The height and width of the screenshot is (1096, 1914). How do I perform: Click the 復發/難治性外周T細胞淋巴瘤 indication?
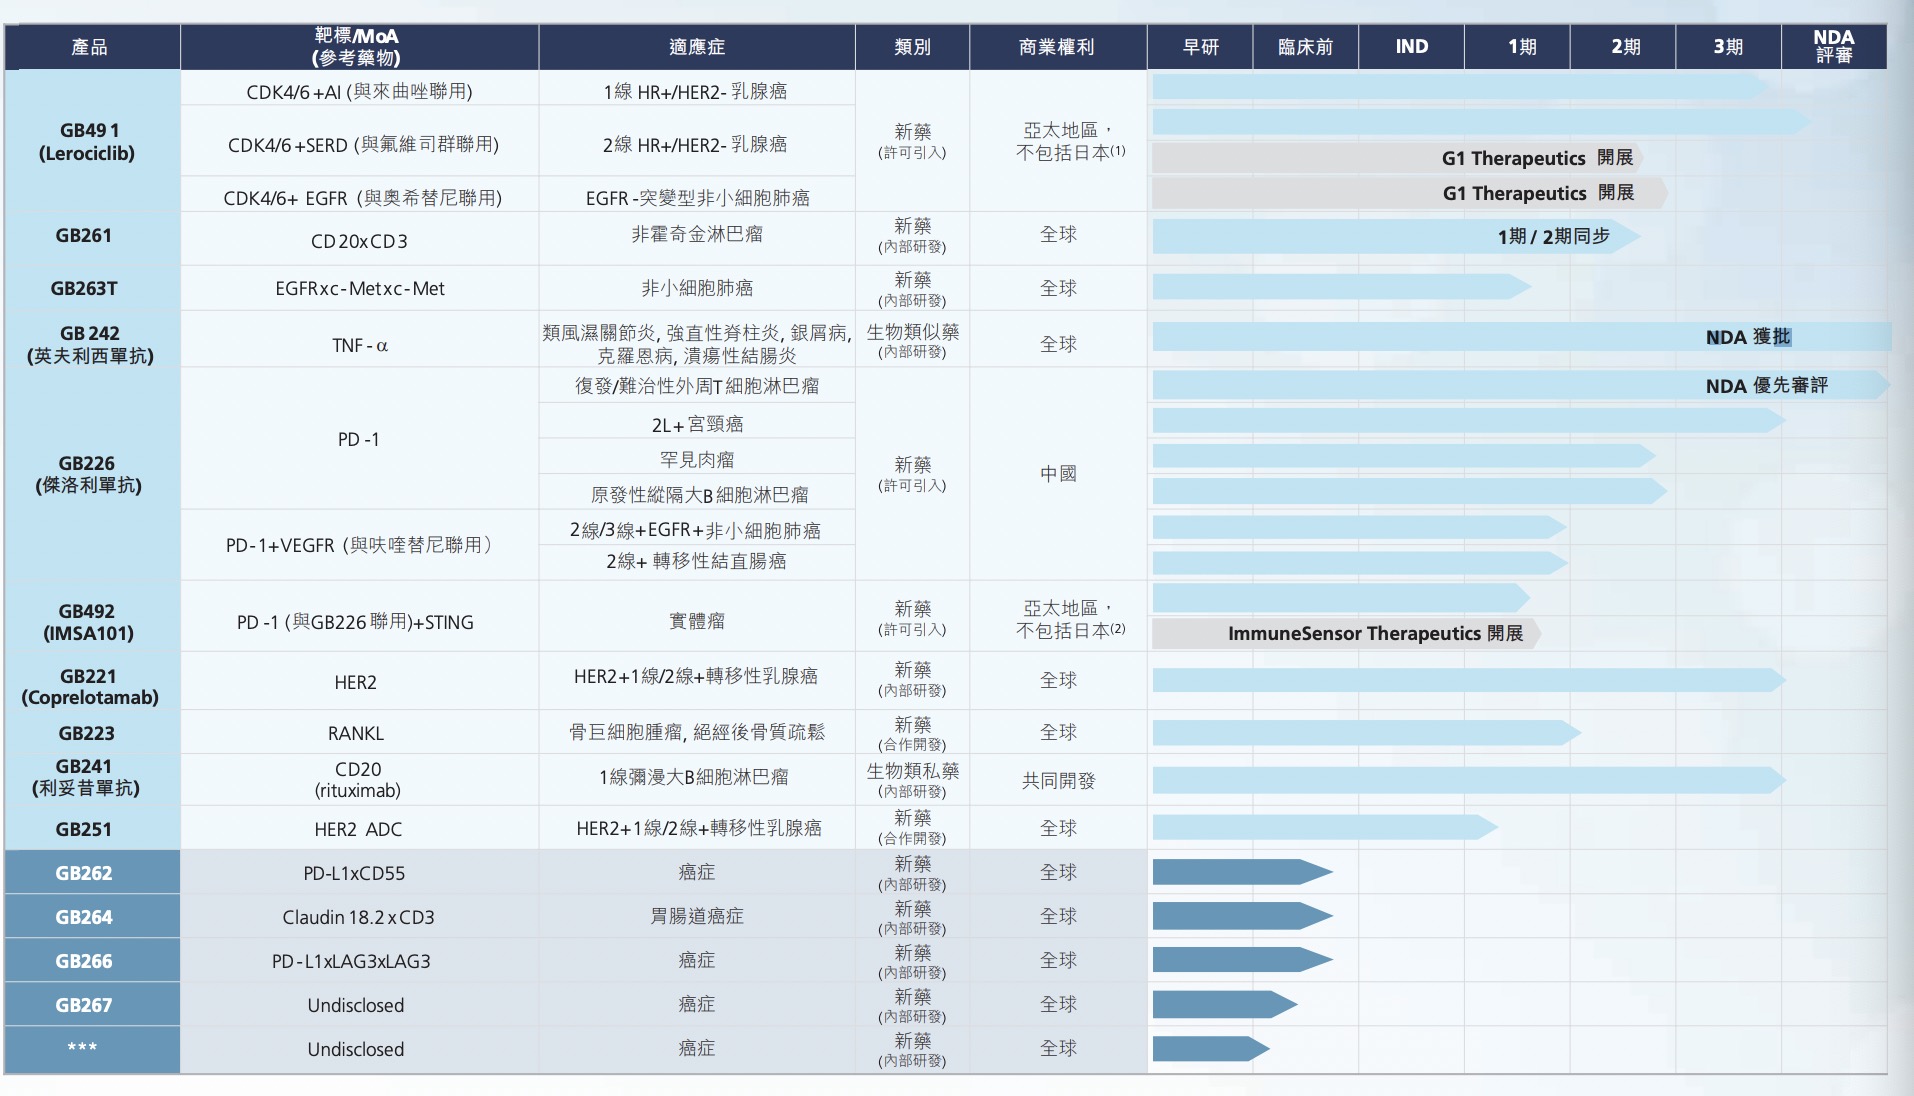click(697, 385)
